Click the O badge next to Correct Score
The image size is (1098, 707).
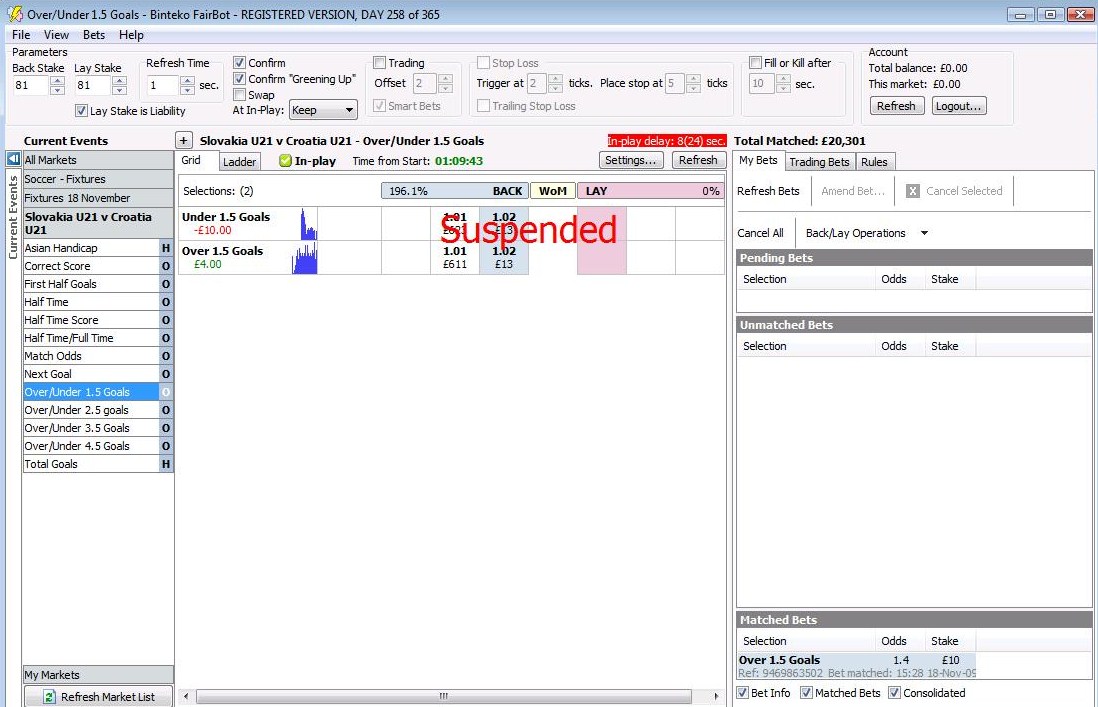[166, 266]
